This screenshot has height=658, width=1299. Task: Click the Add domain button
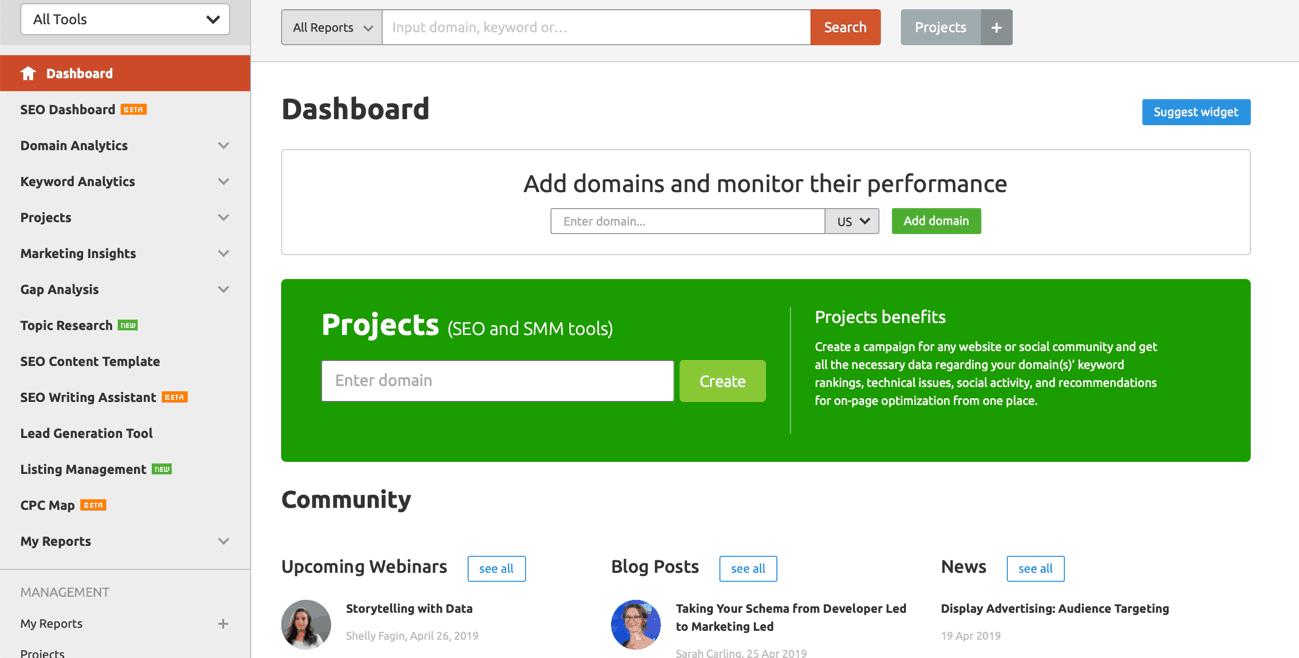936,221
